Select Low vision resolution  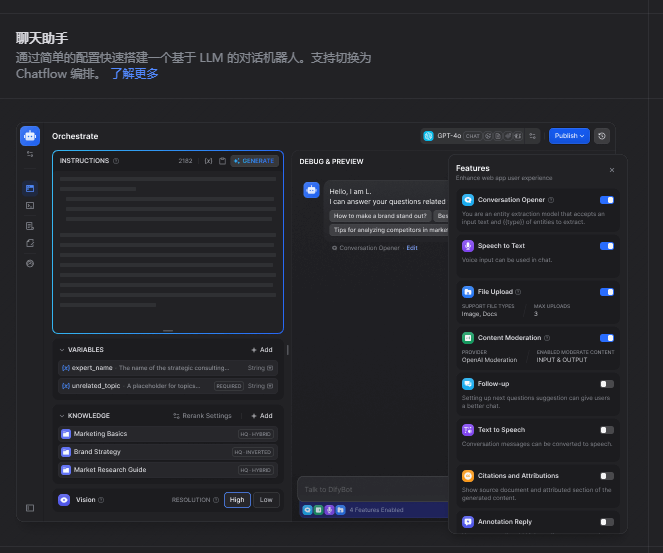tap(266, 500)
